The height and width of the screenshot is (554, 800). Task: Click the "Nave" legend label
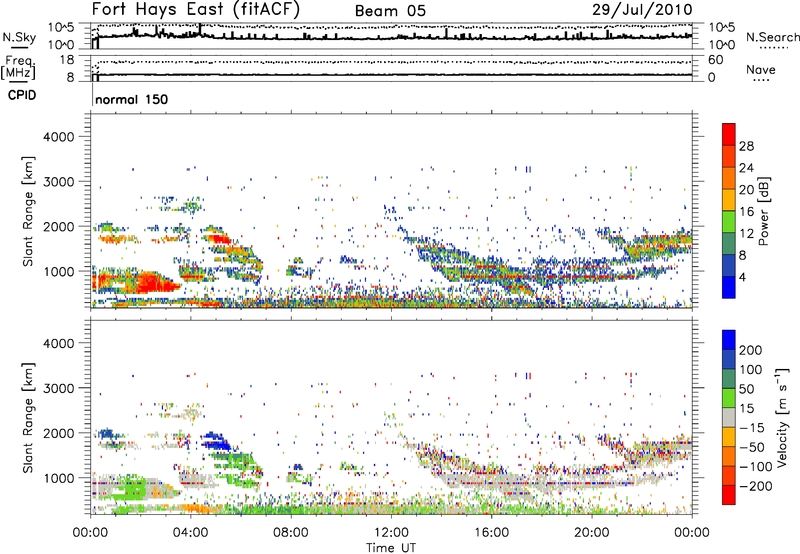[760, 69]
